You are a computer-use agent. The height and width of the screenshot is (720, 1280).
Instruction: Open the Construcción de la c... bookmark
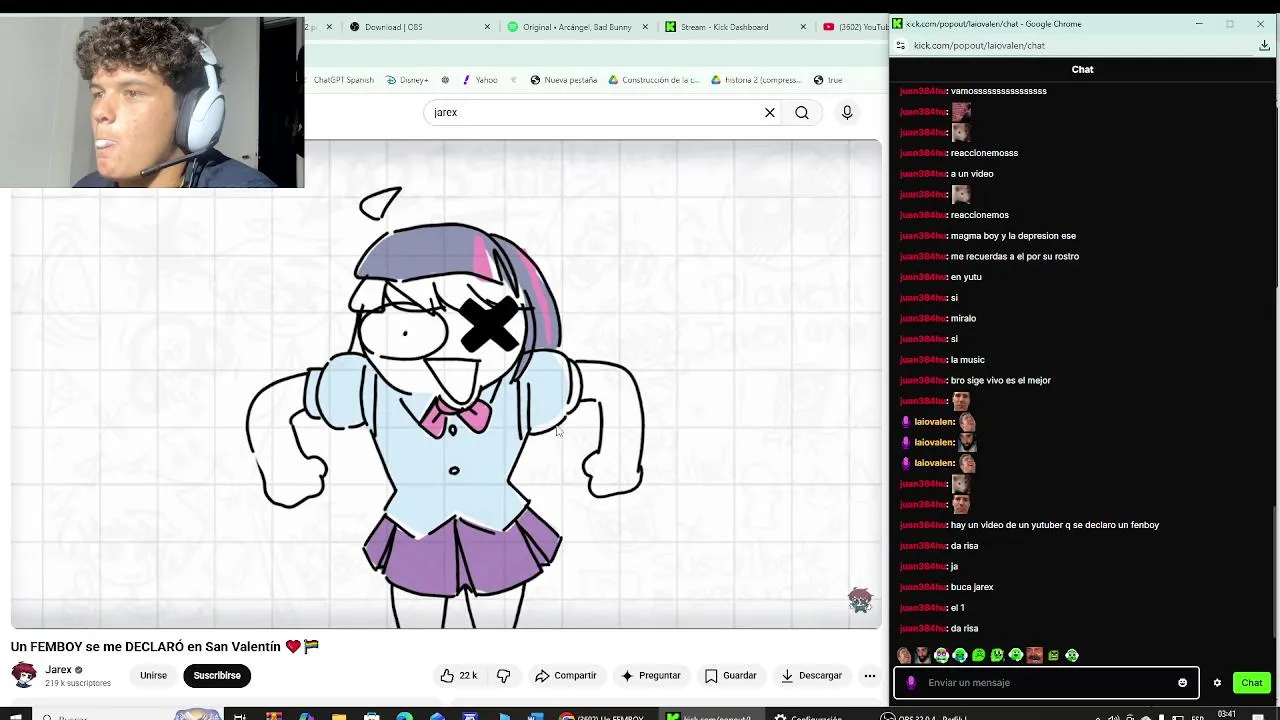[x=654, y=80]
